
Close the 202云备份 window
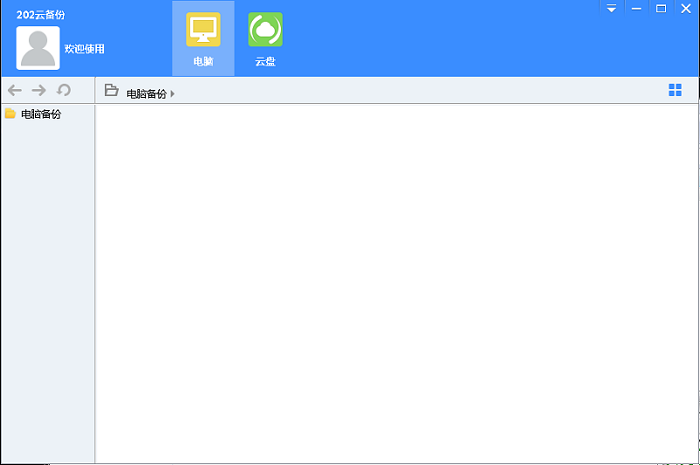(686, 8)
